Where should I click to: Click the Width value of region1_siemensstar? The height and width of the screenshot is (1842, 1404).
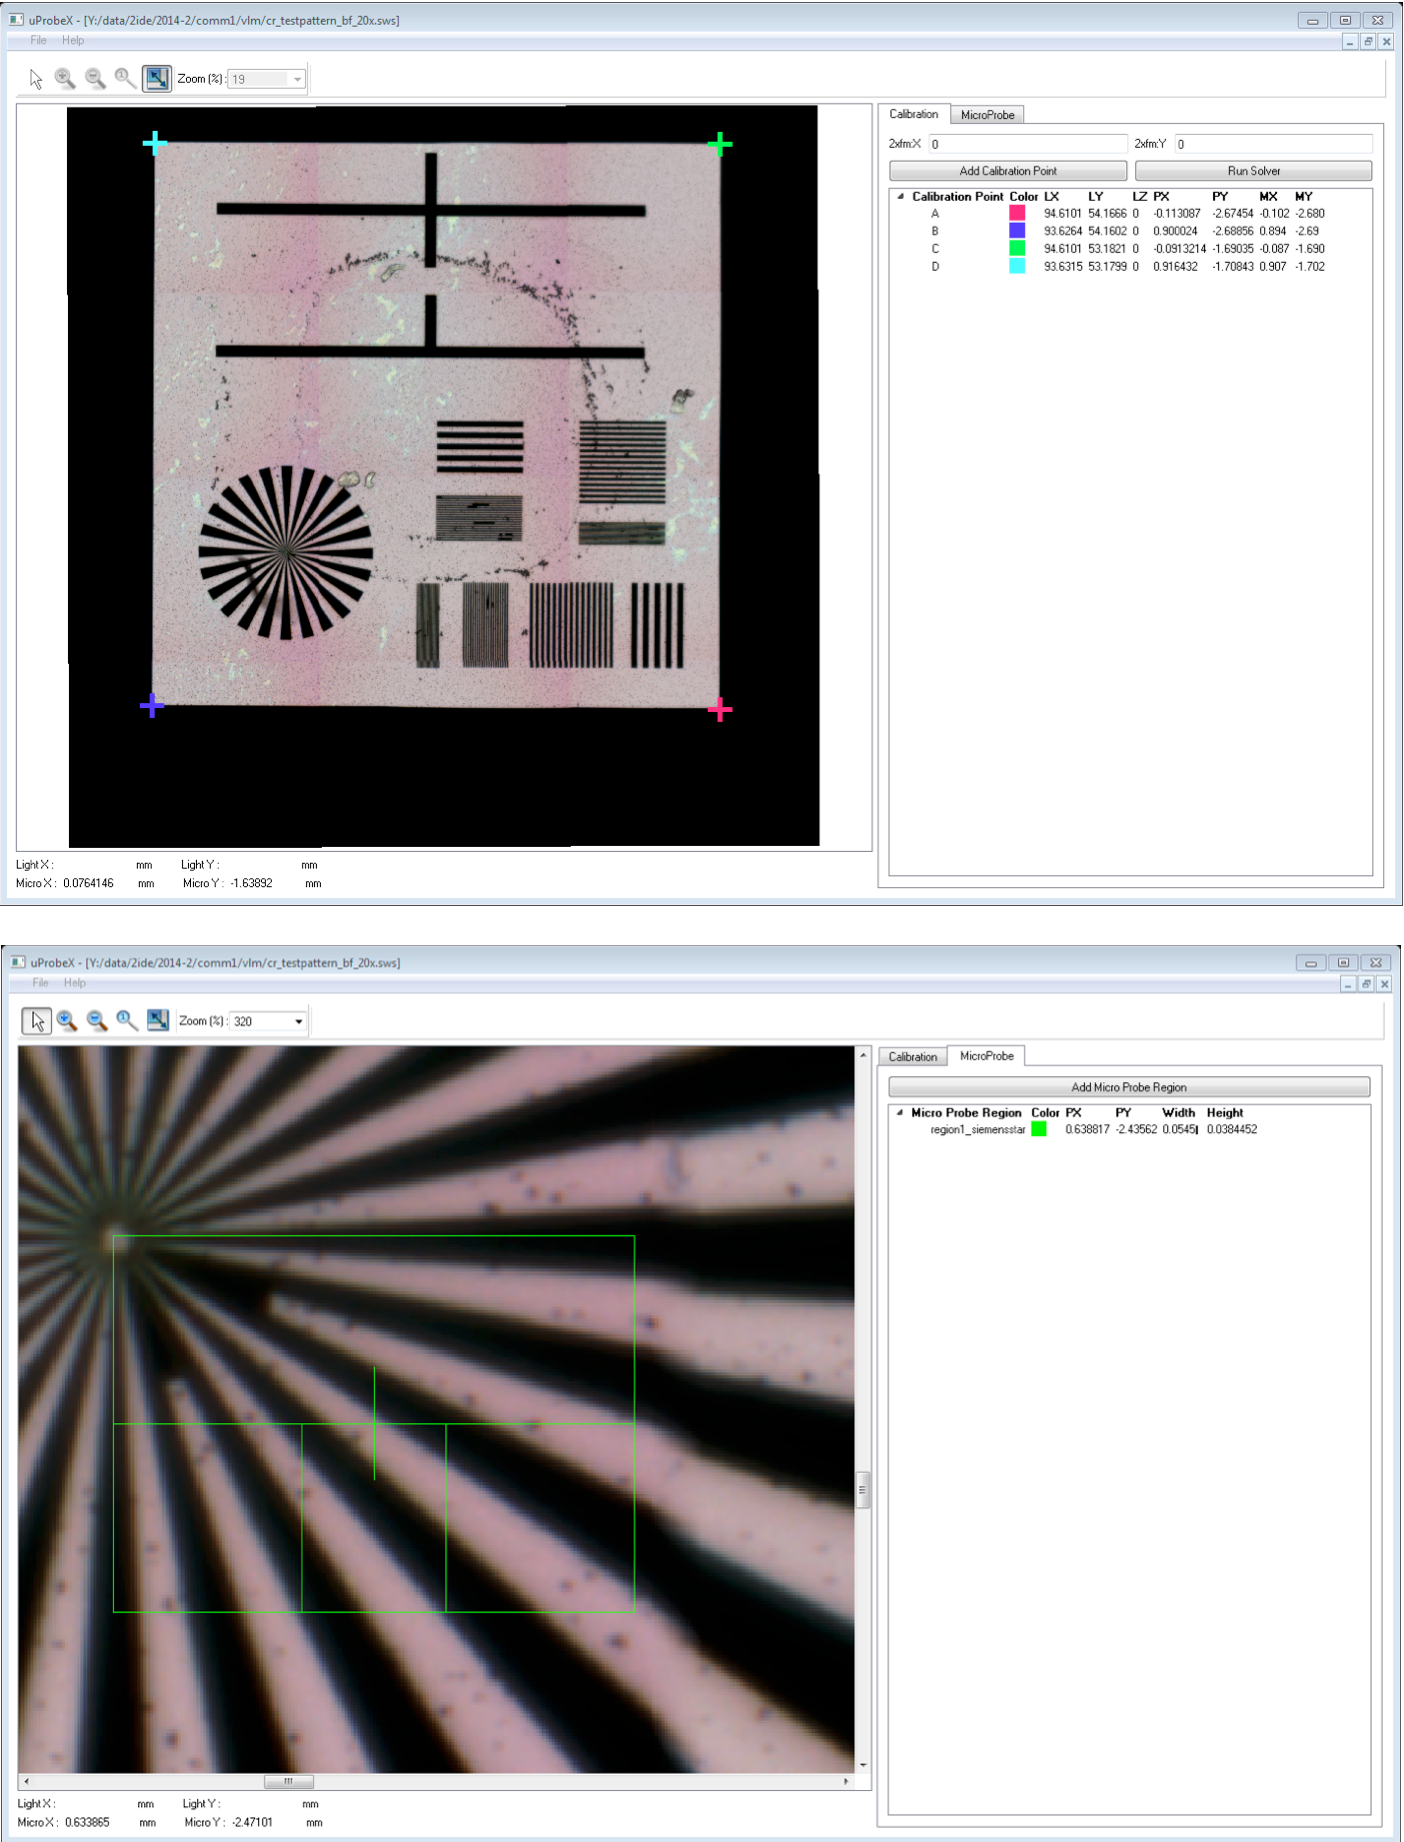(x=1180, y=1130)
